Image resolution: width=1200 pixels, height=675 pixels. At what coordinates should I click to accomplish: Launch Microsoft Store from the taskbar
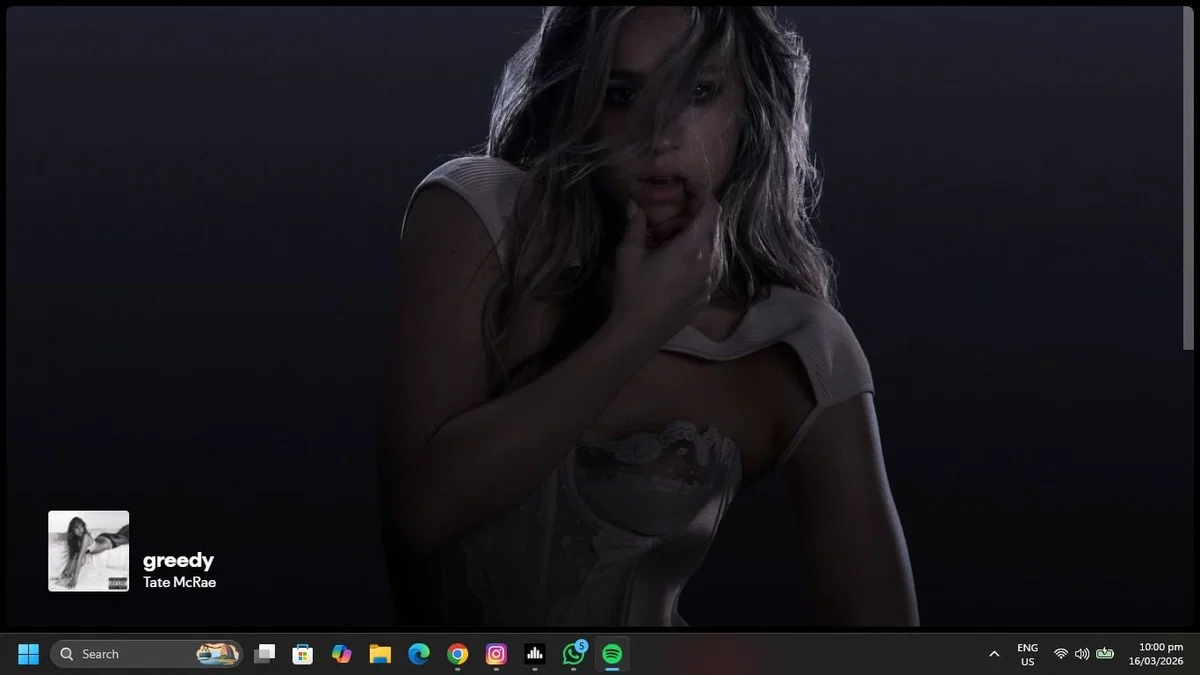302,654
